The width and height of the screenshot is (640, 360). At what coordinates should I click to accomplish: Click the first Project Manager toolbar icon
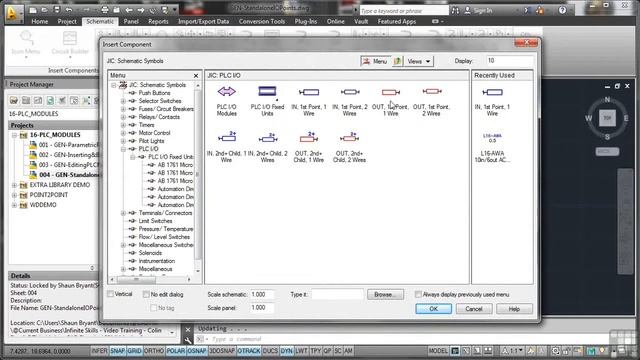[x=14, y=100]
